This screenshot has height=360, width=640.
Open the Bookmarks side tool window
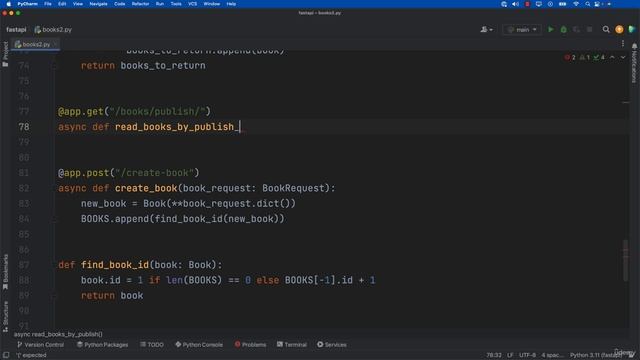(x=5, y=272)
